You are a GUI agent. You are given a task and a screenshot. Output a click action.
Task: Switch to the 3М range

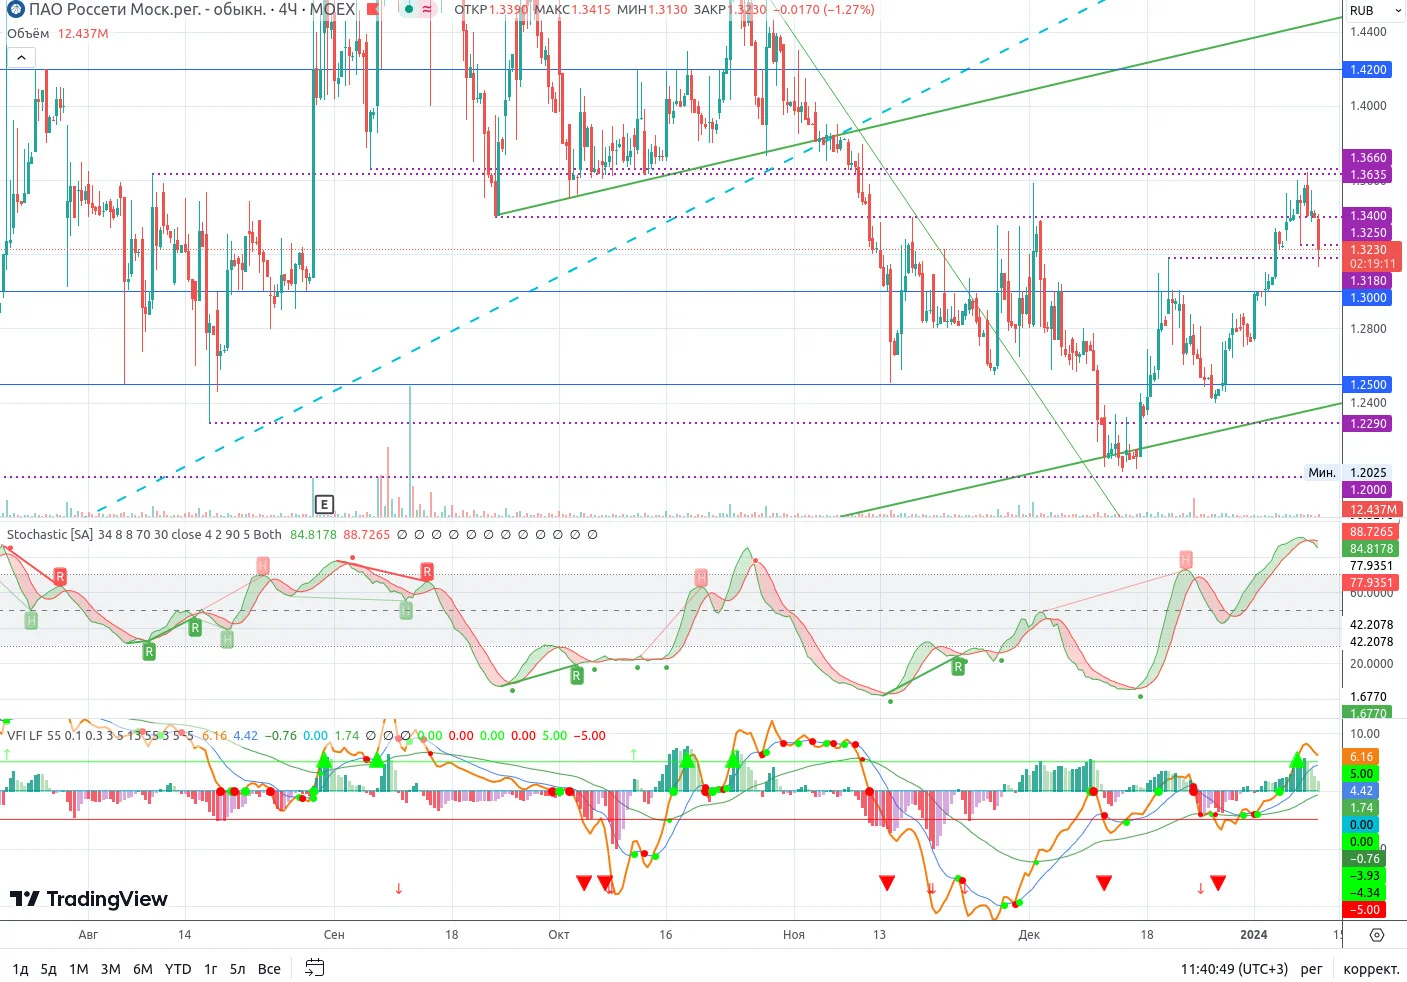point(111,969)
